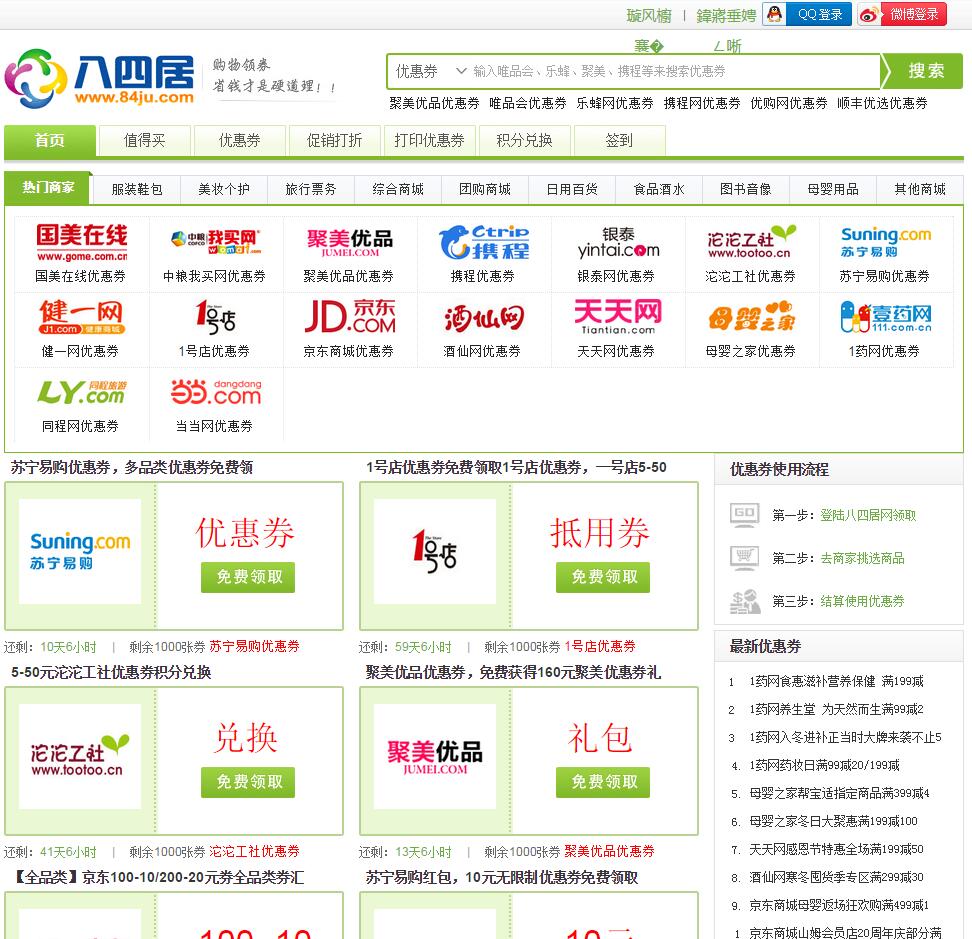Select the 热门商家 category tab
Screen dimensions: 972x939
(48, 187)
